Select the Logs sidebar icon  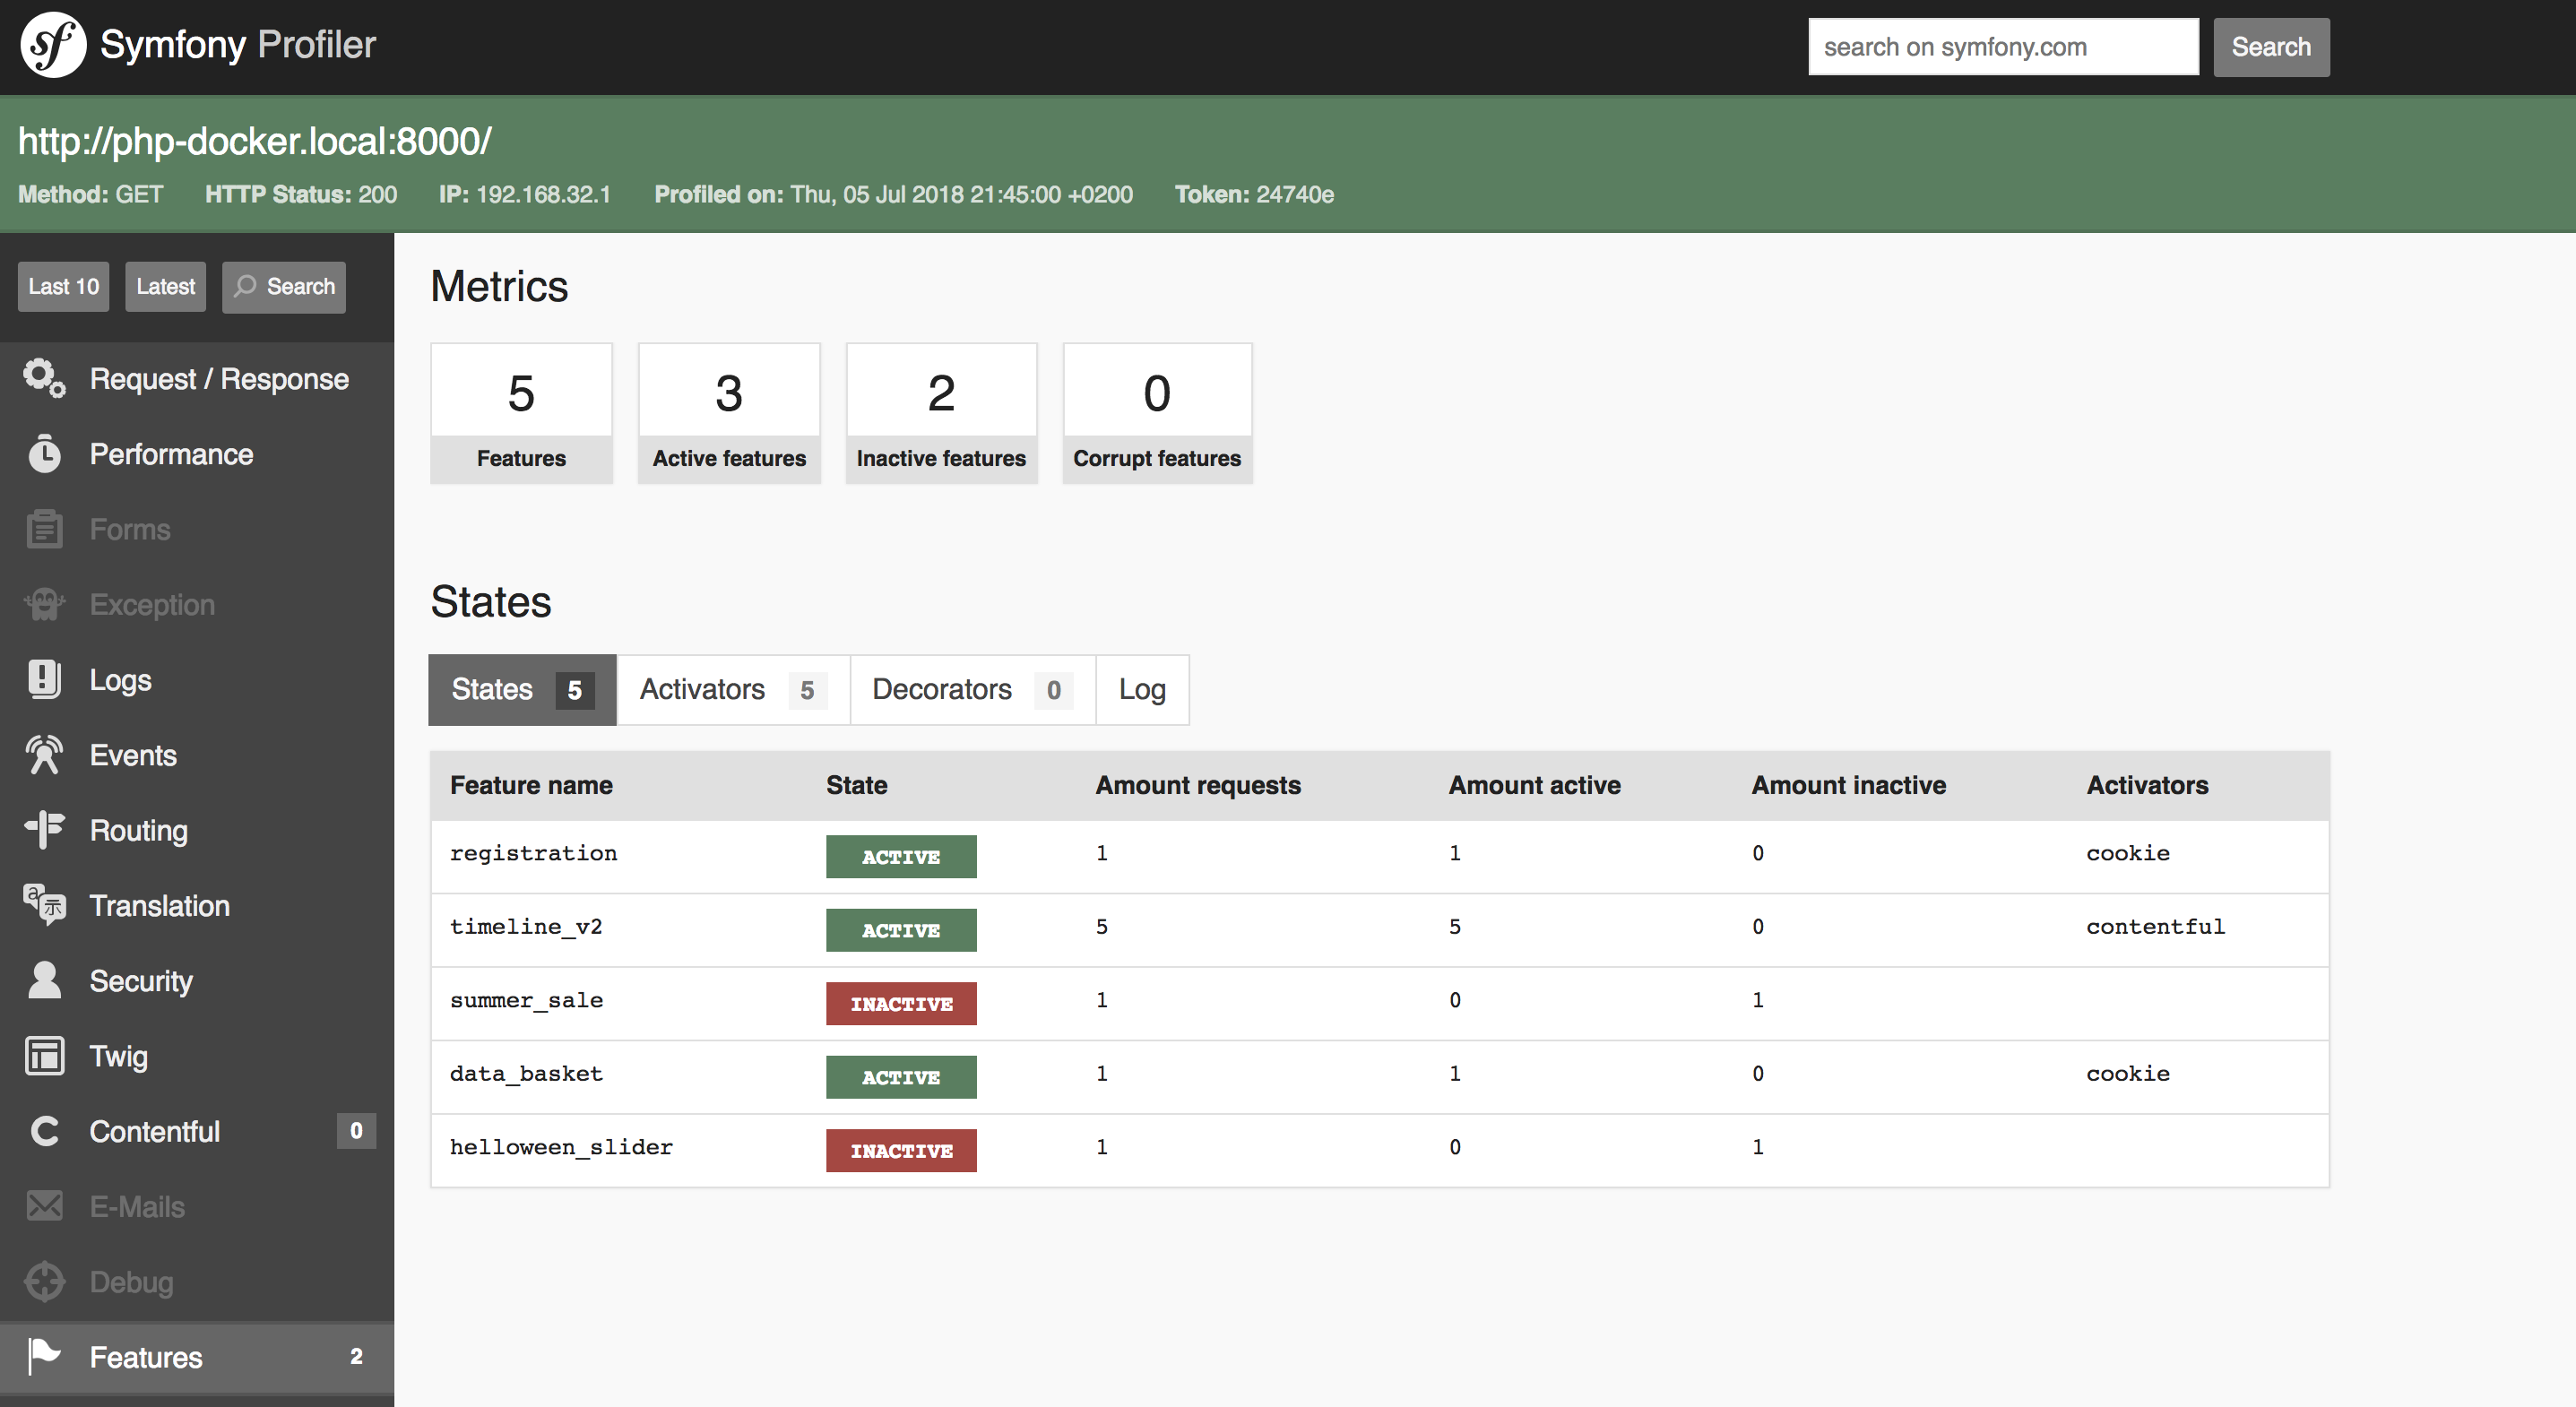click(44, 679)
